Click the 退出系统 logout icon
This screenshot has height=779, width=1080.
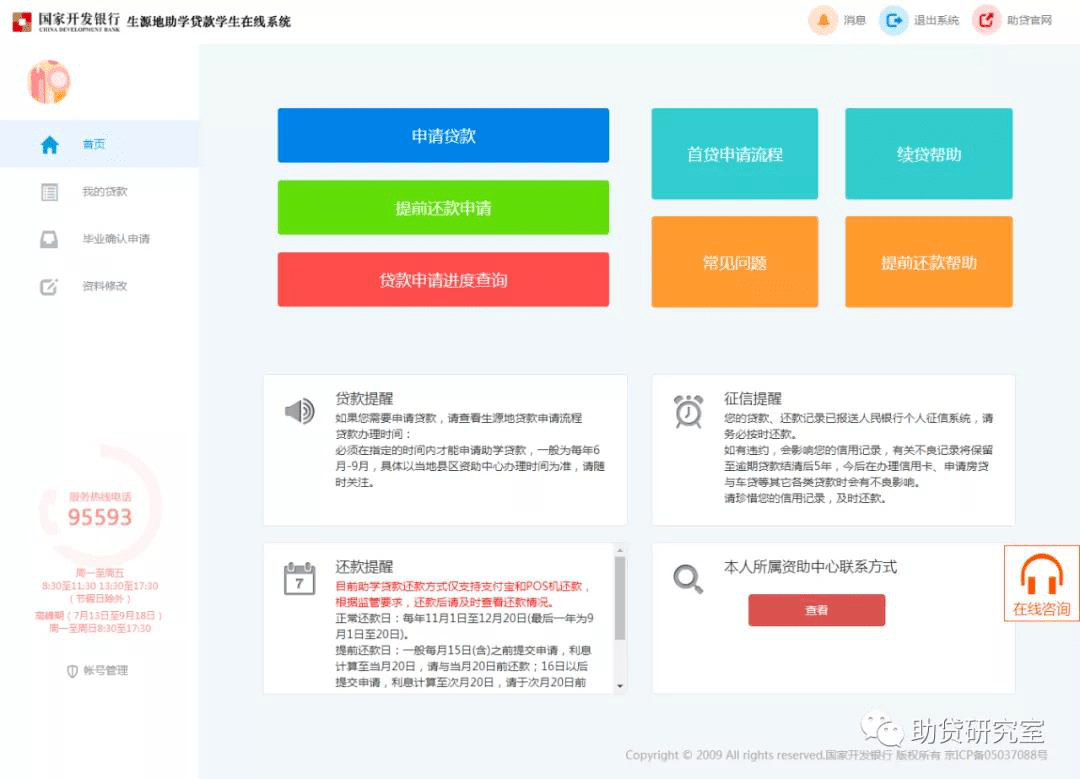coord(893,20)
